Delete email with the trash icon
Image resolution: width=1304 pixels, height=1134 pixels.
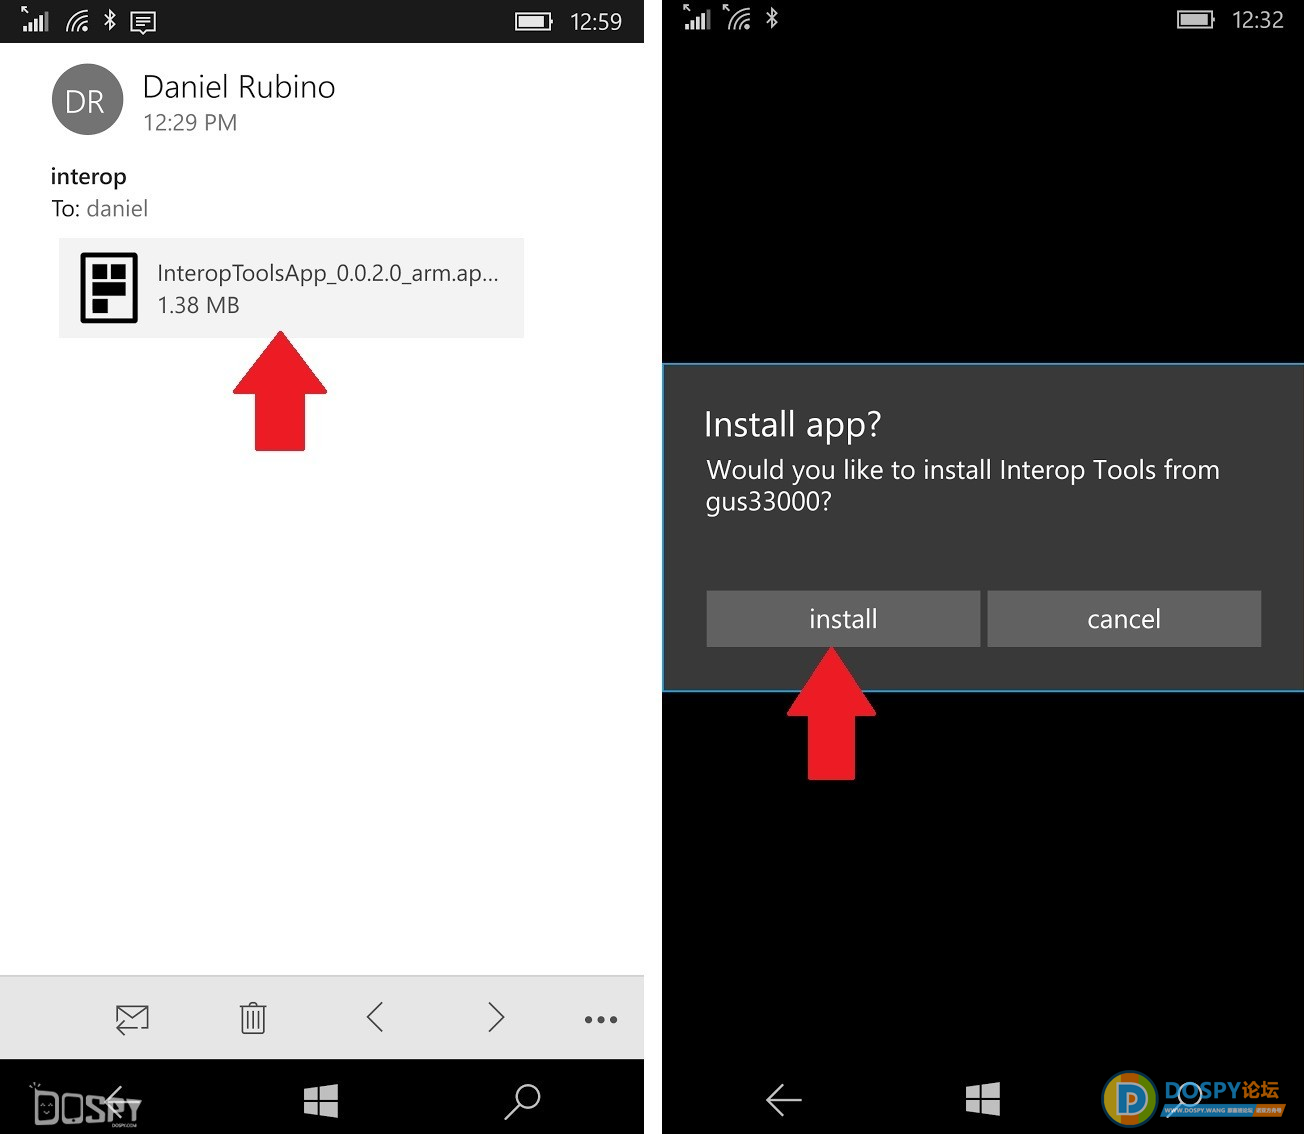(253, 1018)
